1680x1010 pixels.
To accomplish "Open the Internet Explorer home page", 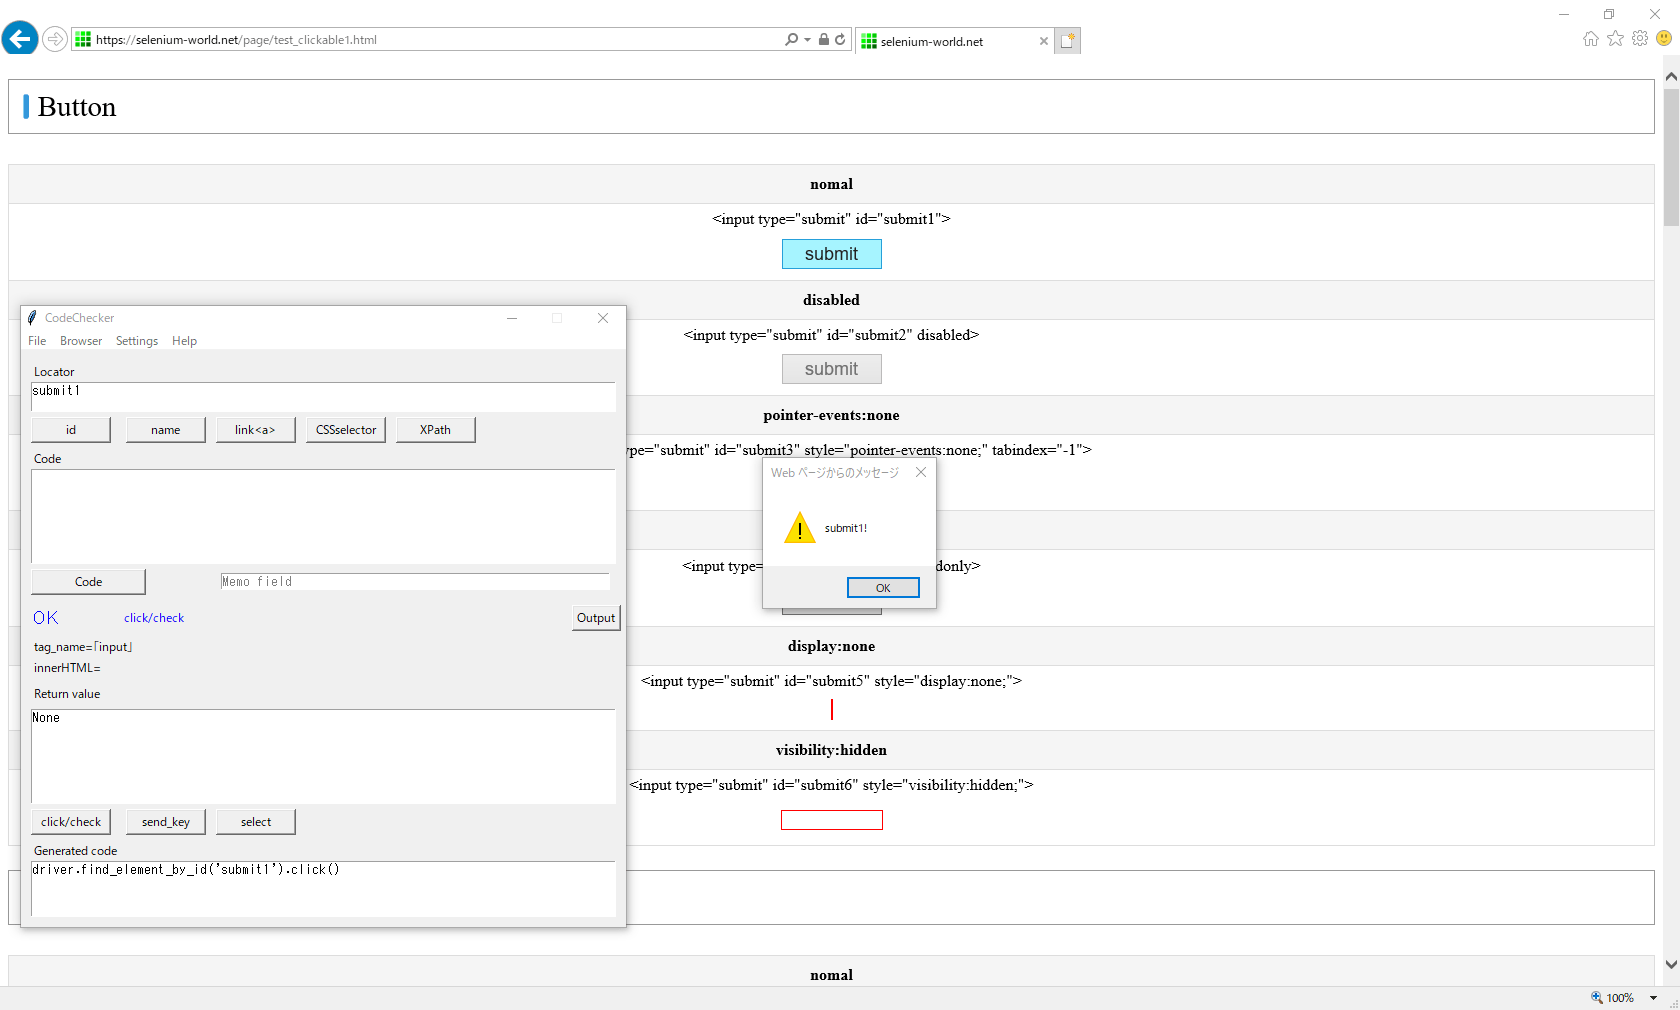I will click(x=1590, y=39).
